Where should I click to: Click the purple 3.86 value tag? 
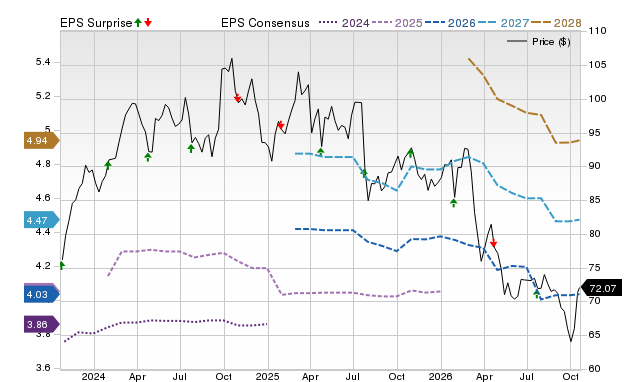(41, 324)
